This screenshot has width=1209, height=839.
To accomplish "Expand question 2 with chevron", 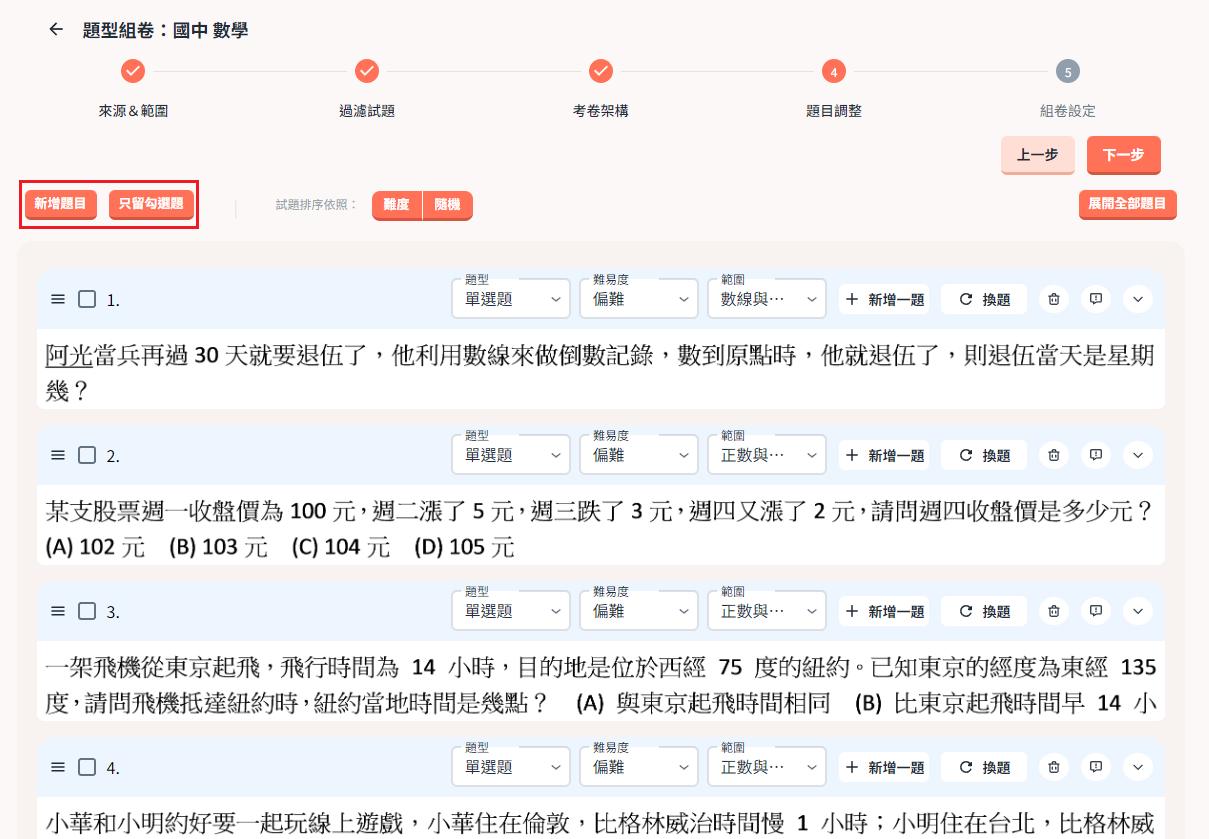I will pyautogui.click(x=1138, y=455).
